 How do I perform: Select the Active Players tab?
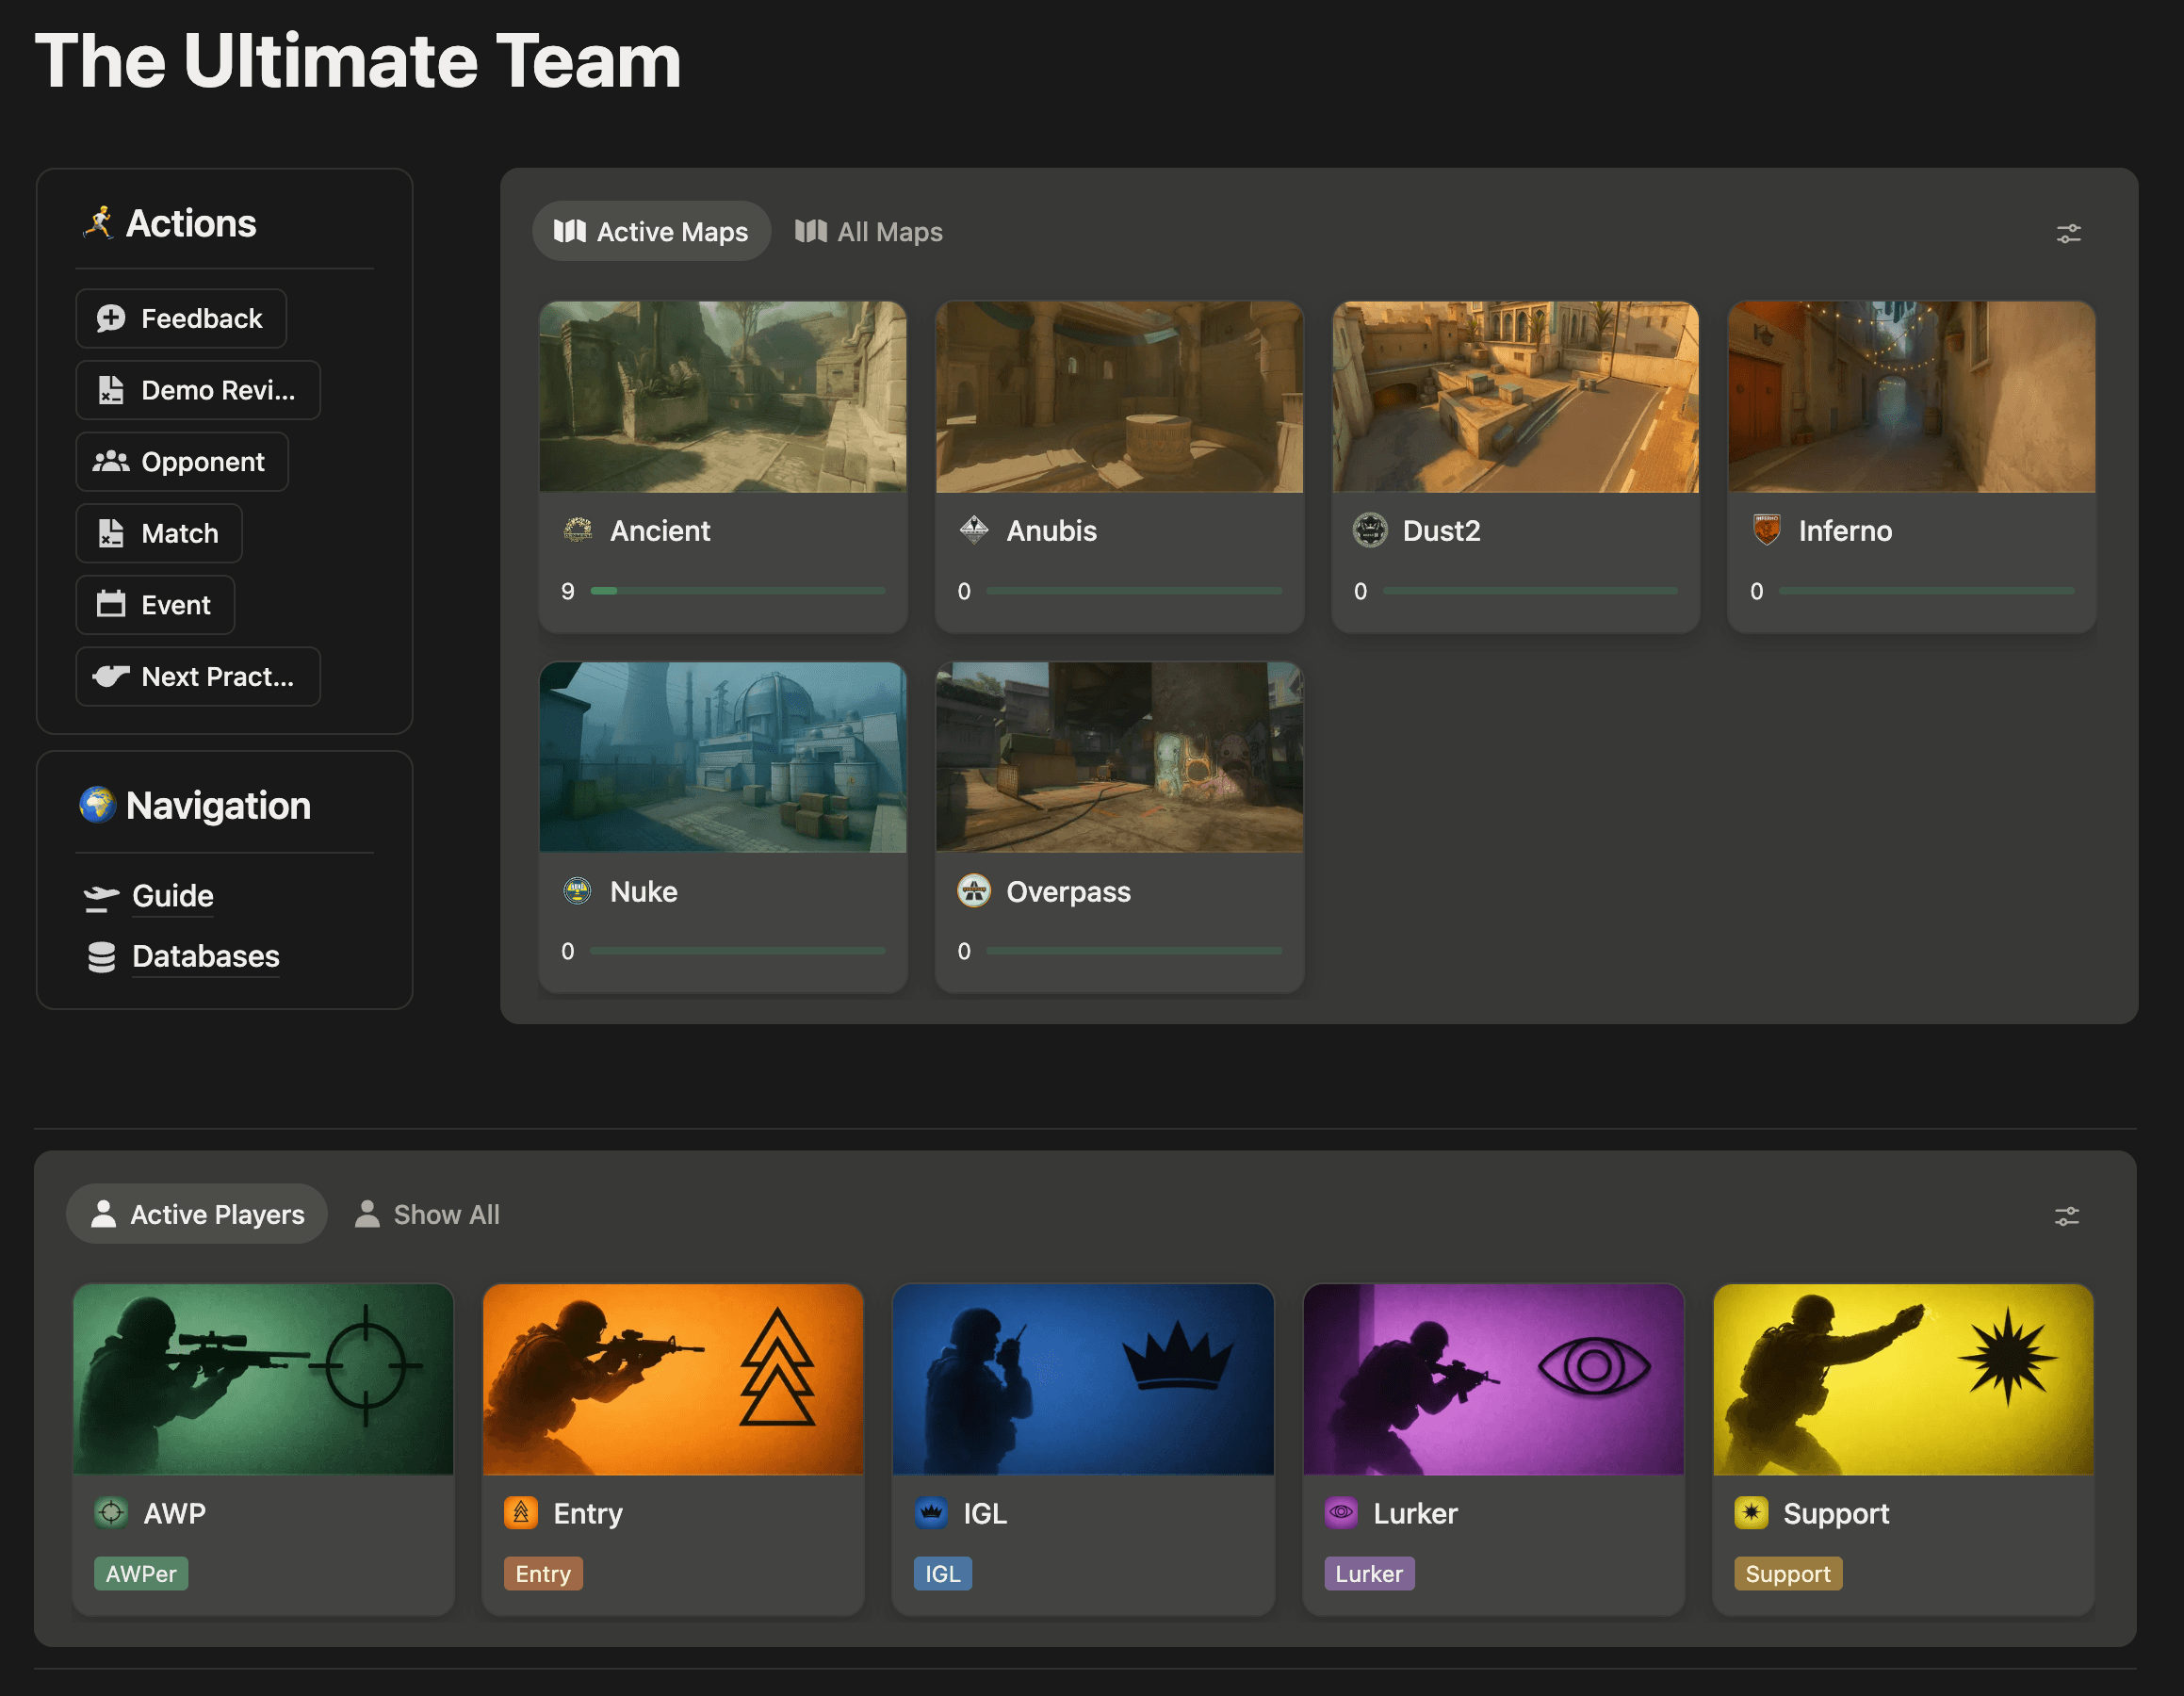[x=197, y=1214]
